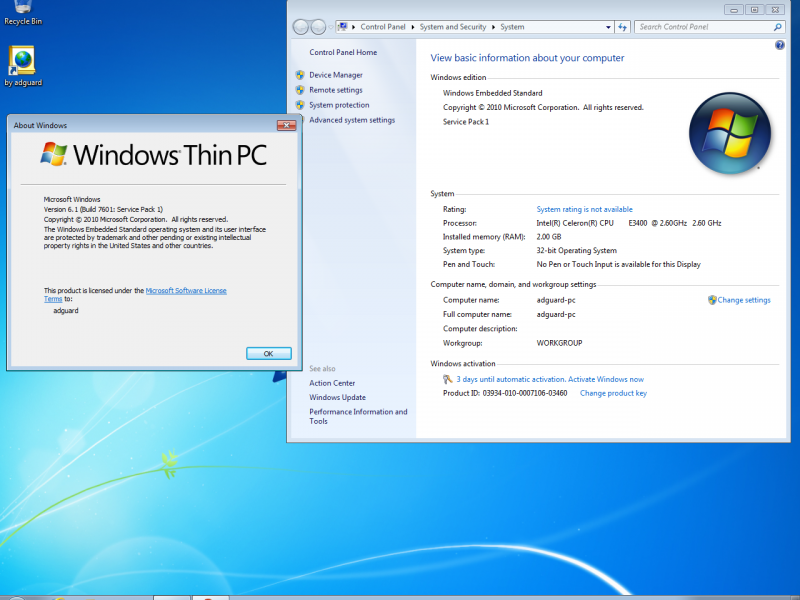Click Change settings for computer name

point(743,300)
